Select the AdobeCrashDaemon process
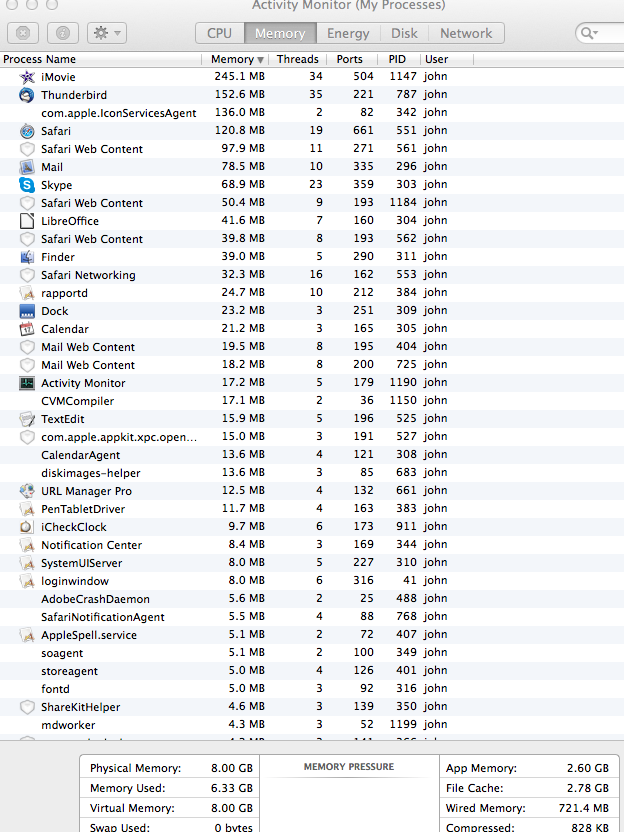Viewport: 624px width, 832px height. pyautogui.click(x=312, y=599)
